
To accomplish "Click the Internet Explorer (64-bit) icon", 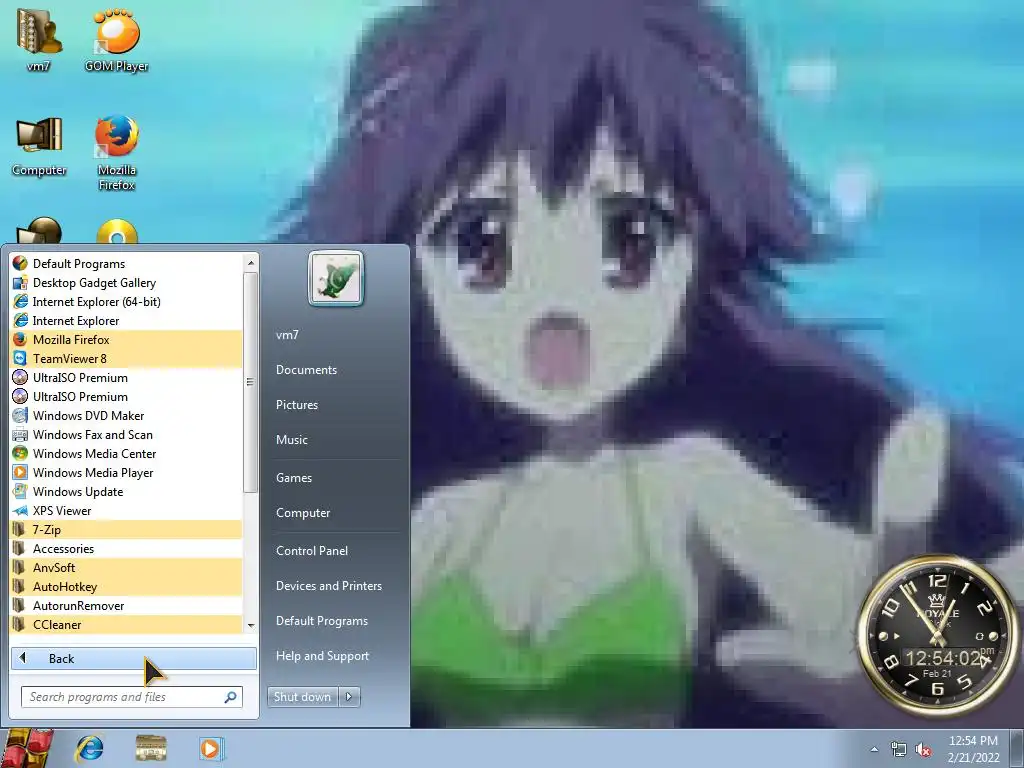I will (x=20, y=302).
